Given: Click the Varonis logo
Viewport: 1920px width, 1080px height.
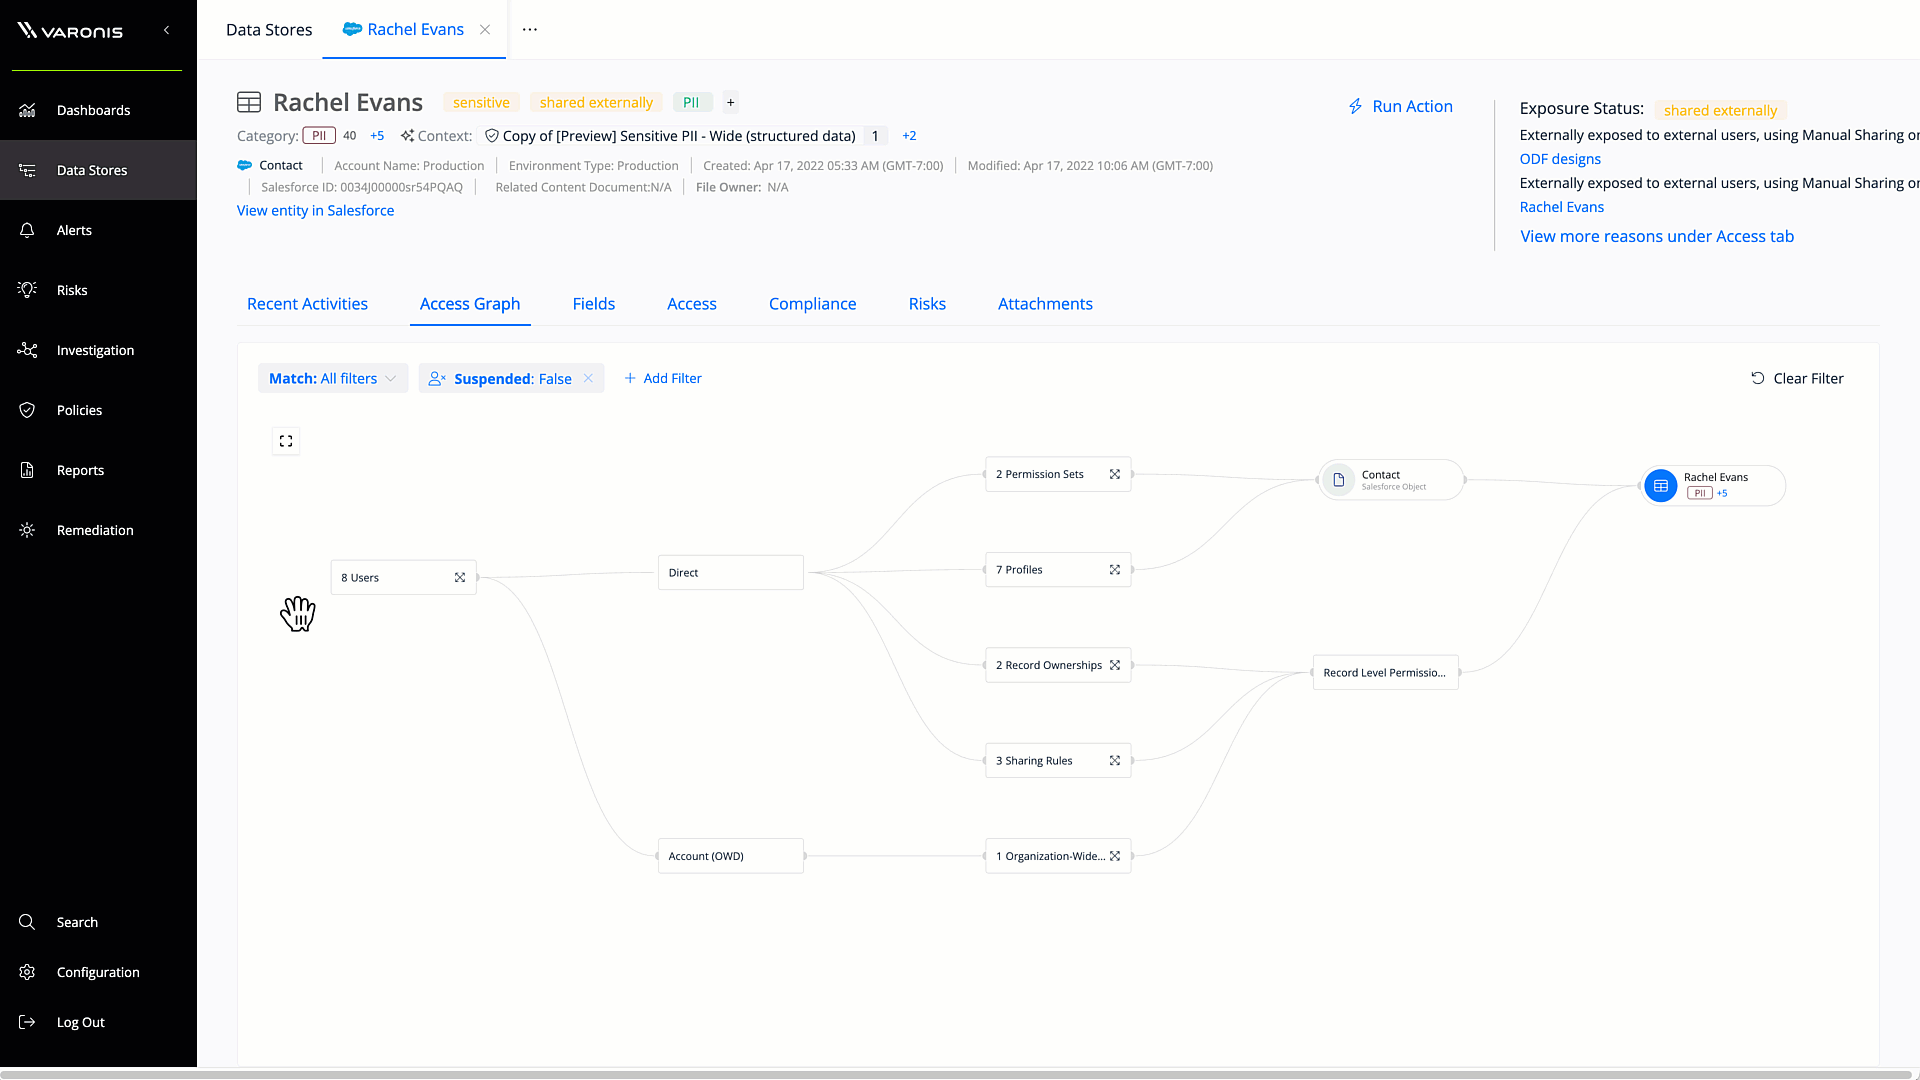Looking at the screenshot, I should coord(70,30).
